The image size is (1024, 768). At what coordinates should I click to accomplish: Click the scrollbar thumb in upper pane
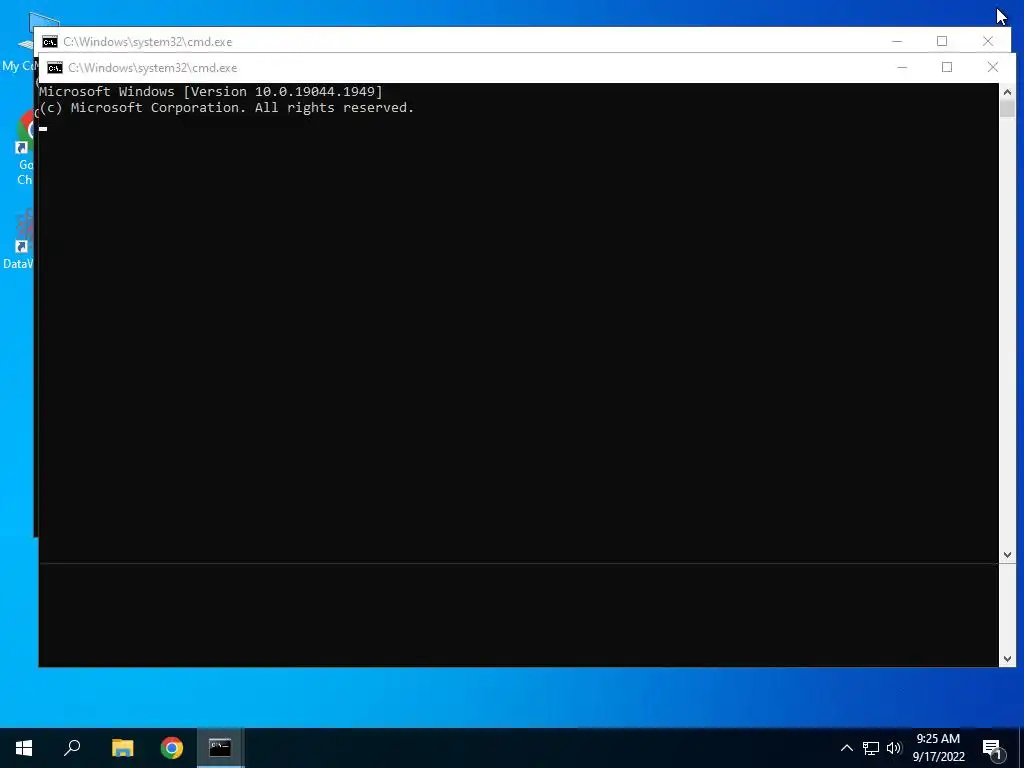[x=1007, y=108]
